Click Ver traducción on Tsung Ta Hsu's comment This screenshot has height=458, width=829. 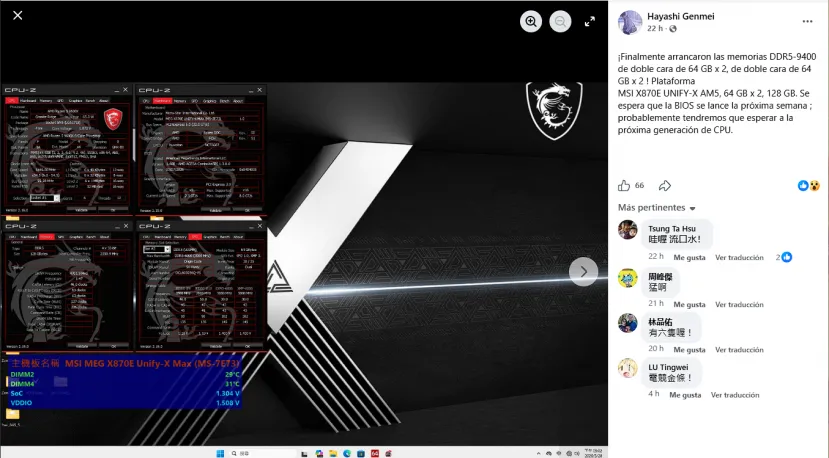click(739, 258)
